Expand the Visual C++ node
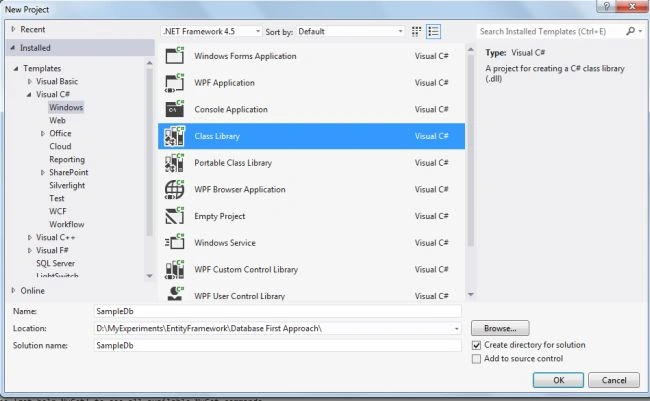Image resolution: width=650 pixels, height=401 pixels. (x=29, y=238)
